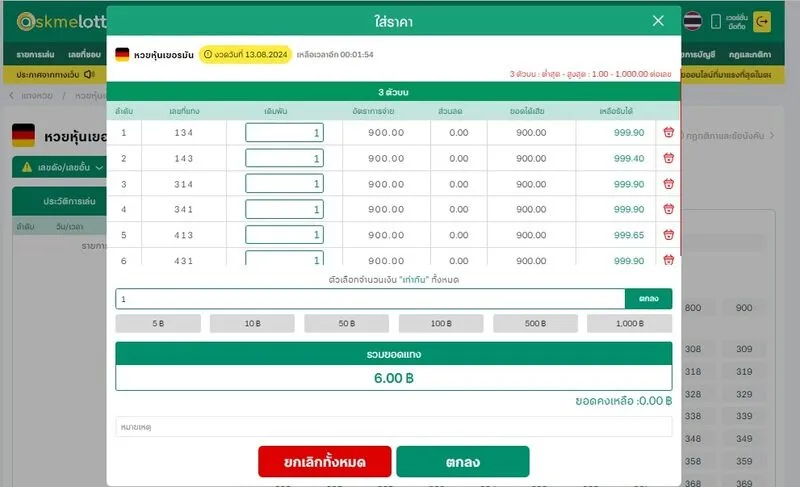
Task: Click the ยอดคงเหลือ balance text
Action: point(623,401)
